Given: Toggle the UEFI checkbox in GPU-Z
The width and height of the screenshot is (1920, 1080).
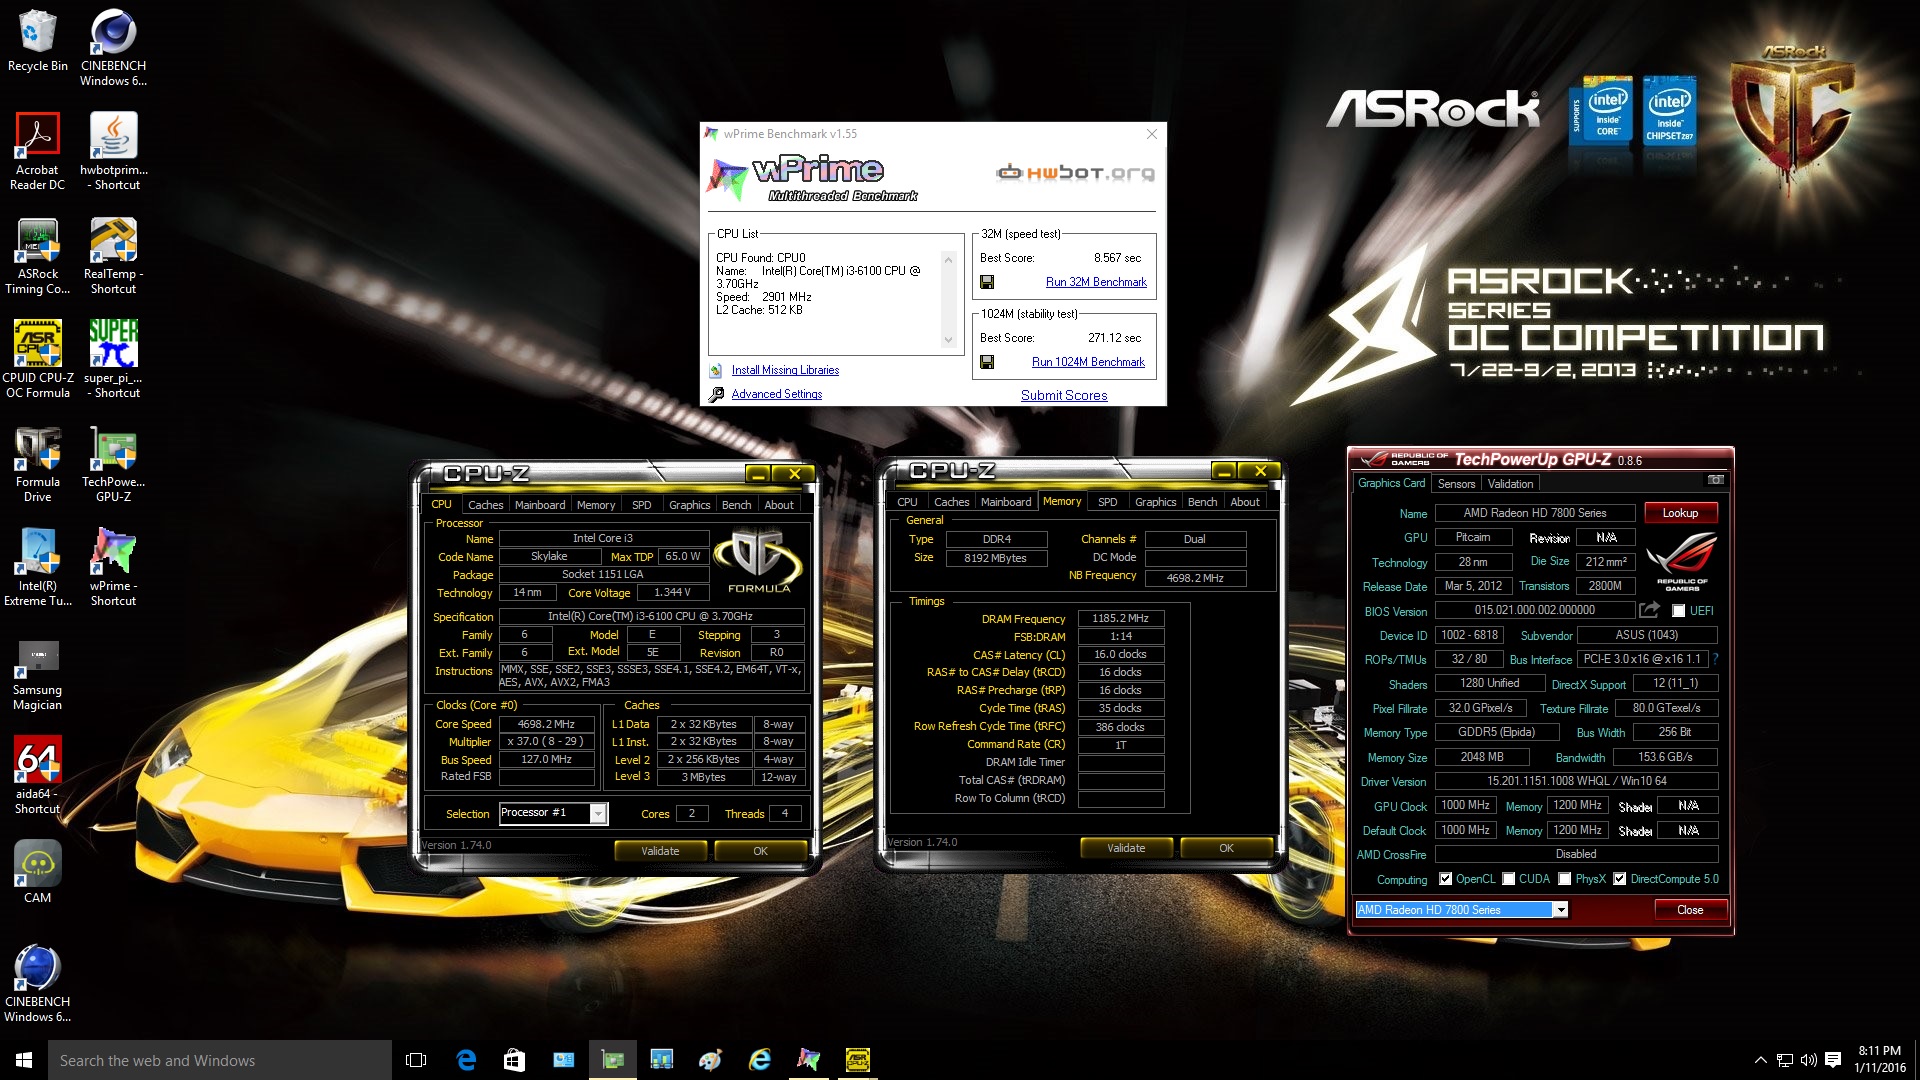Looking at the screenshot, I should point(1678,611).
